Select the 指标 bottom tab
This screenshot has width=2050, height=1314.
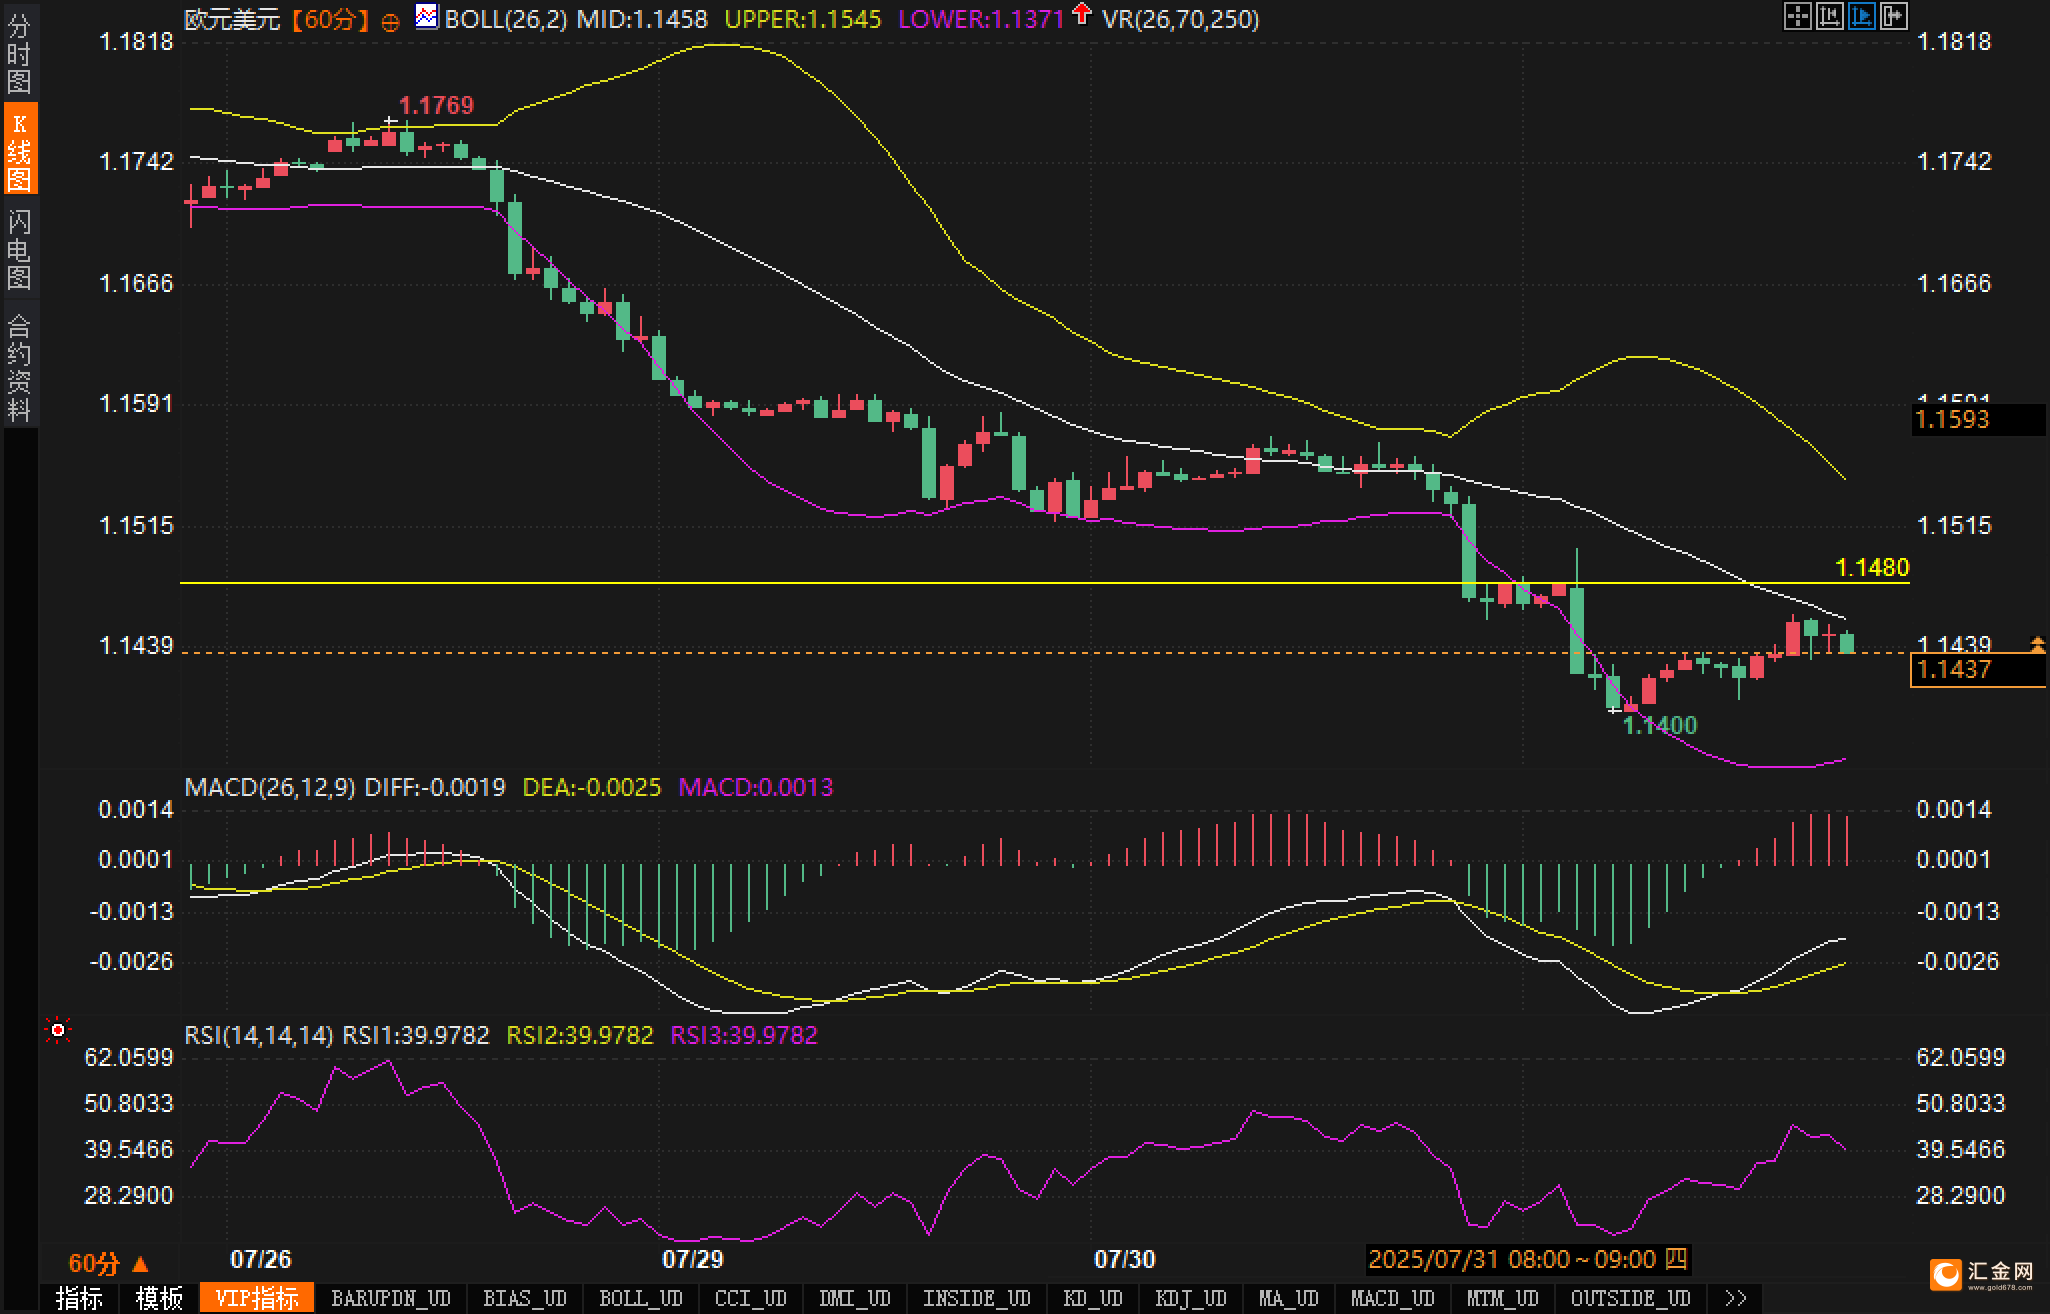click(80, 1298)
